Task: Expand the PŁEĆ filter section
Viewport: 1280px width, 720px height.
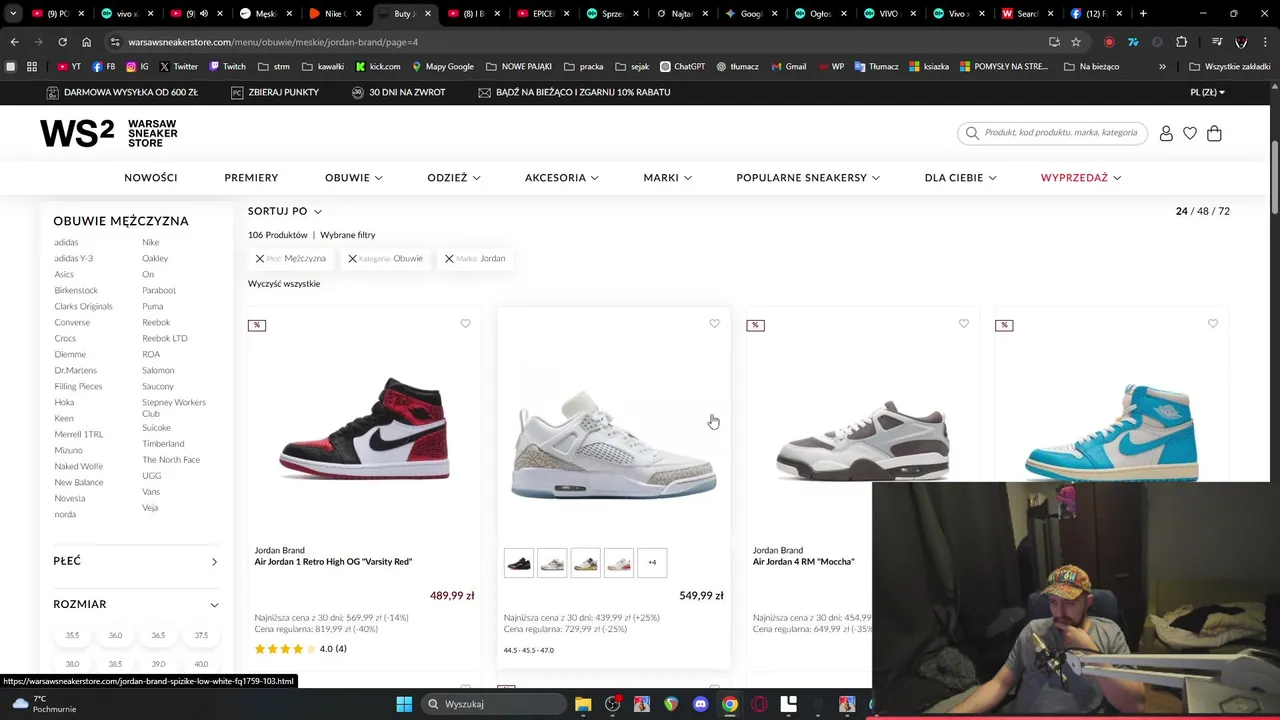Action: pyautogui.click(x=135, y=561)
